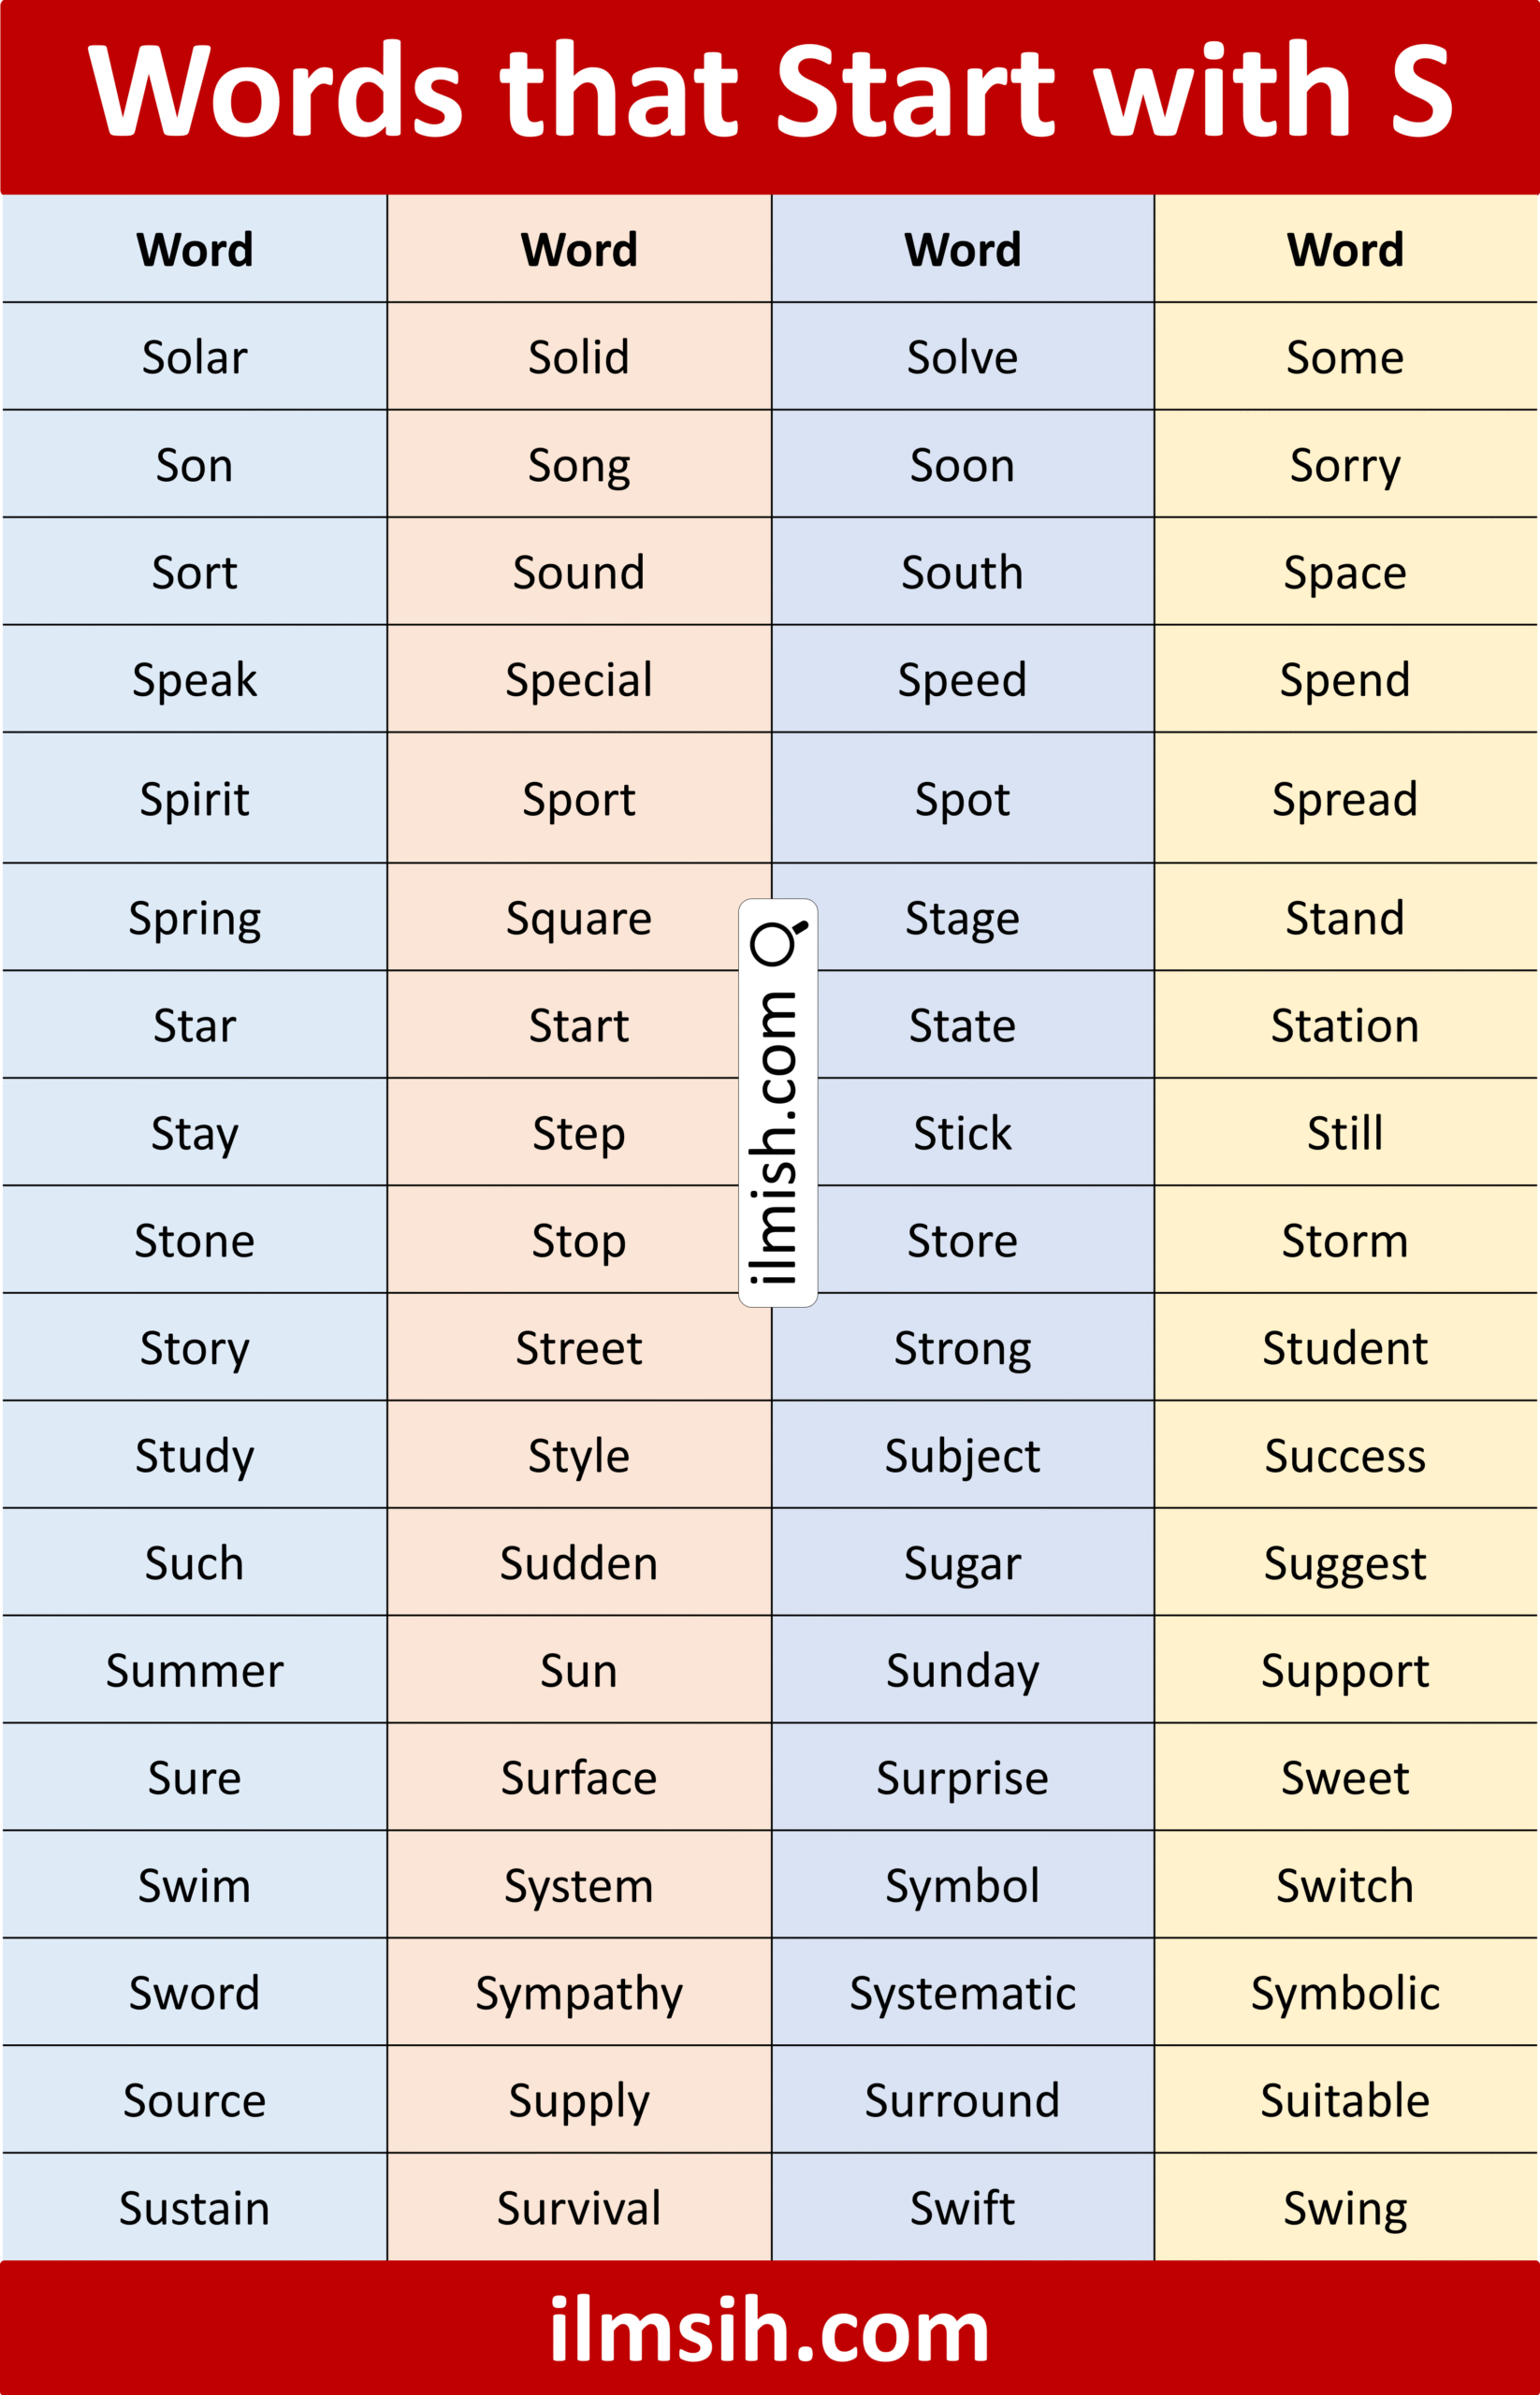Click the word Subject

click(962, 1457)
